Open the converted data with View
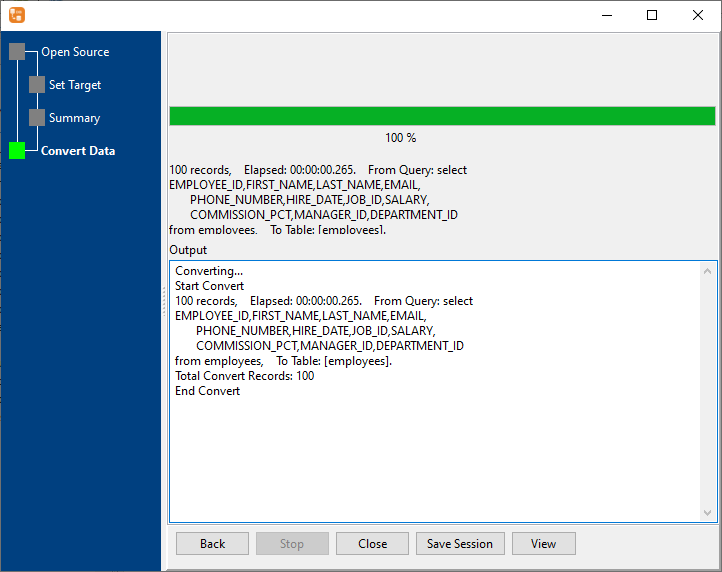The width and height of the screenshot is (722, 572). coord(544,544)
